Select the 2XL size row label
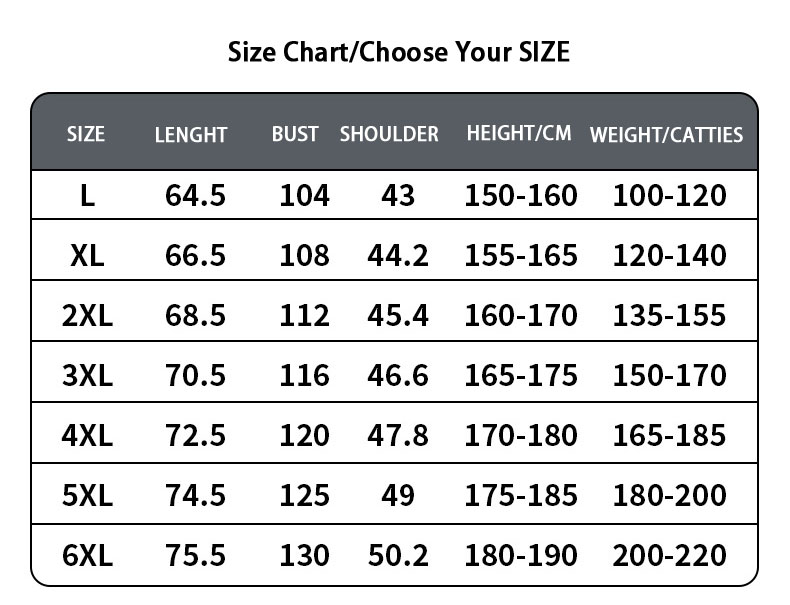This screenshot has width=790, height=605. [x=88, y=316]
